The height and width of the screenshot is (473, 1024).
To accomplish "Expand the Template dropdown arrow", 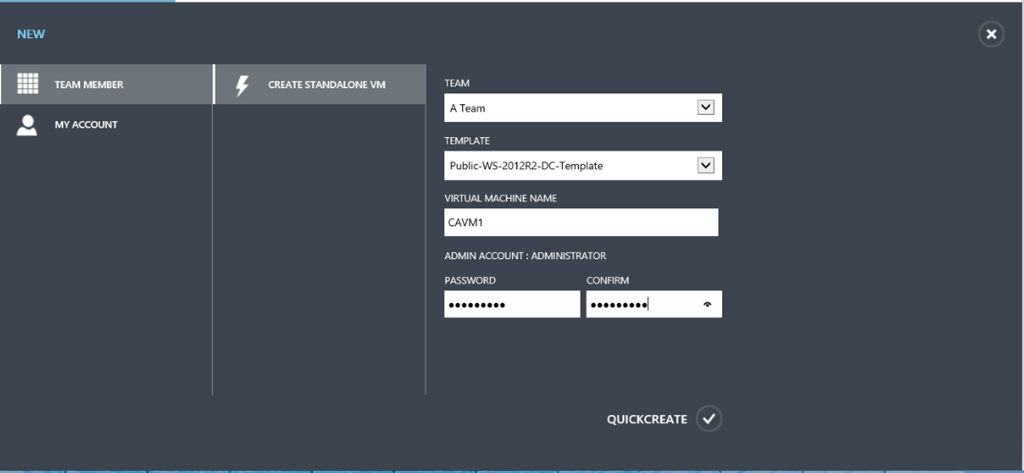I will tap(704, 165).
